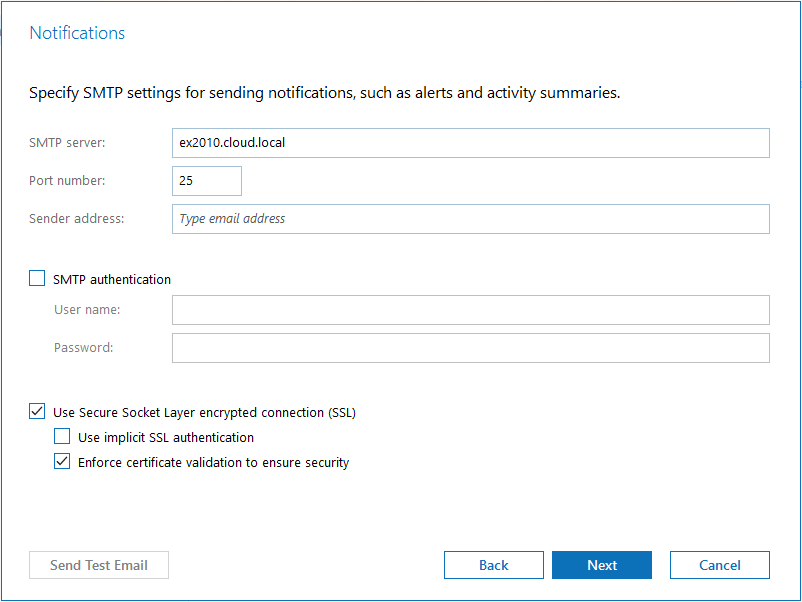Click the Sender address email field
Image resolution: width=802 pixels, height=602 pixels.
tap(470, 219)
